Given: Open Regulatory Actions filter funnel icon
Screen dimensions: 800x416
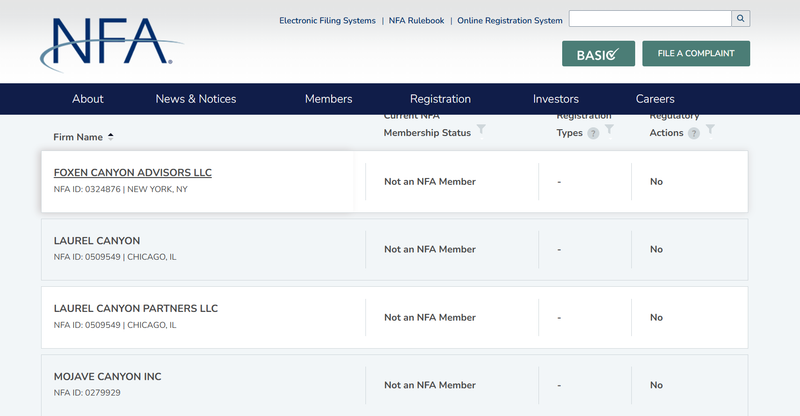Looking at the screenshot, I should (710, 130).
